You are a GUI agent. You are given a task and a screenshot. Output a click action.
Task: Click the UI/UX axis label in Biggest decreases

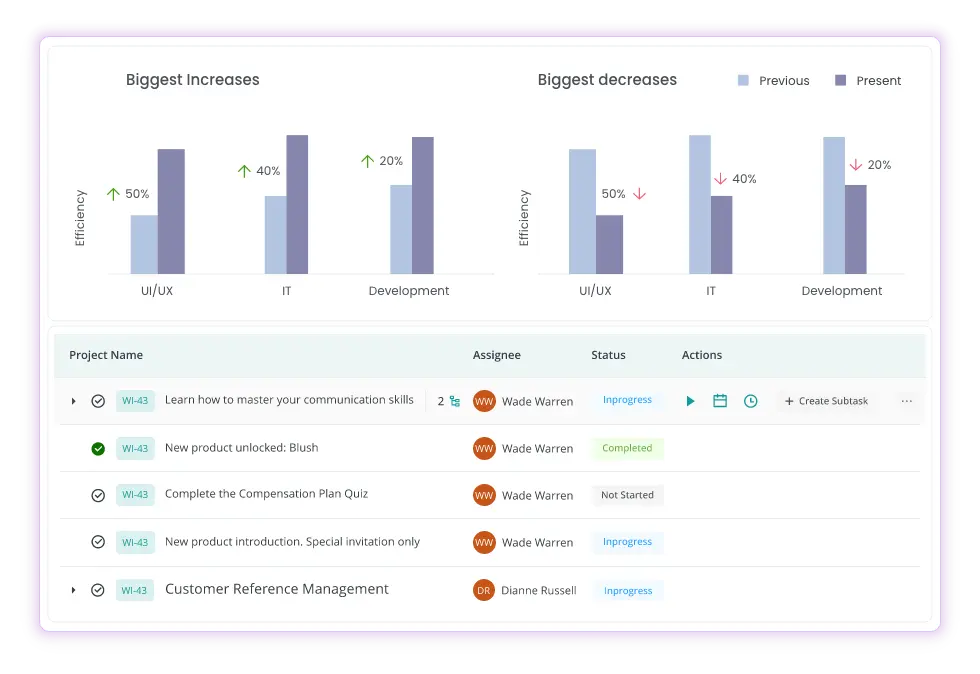595,291
